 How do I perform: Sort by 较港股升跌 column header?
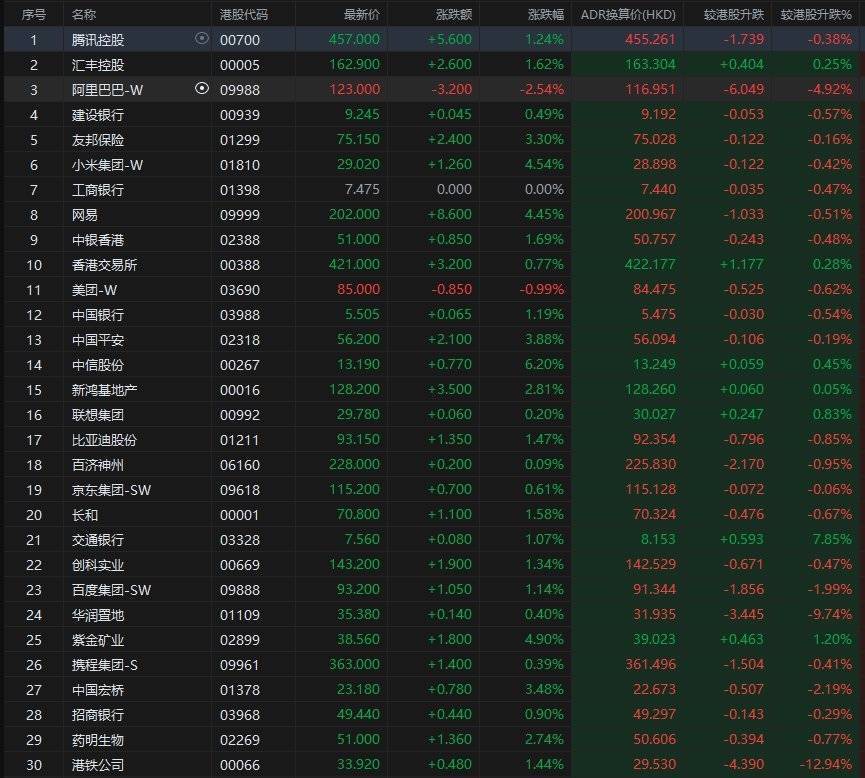(x=734, y=15)
